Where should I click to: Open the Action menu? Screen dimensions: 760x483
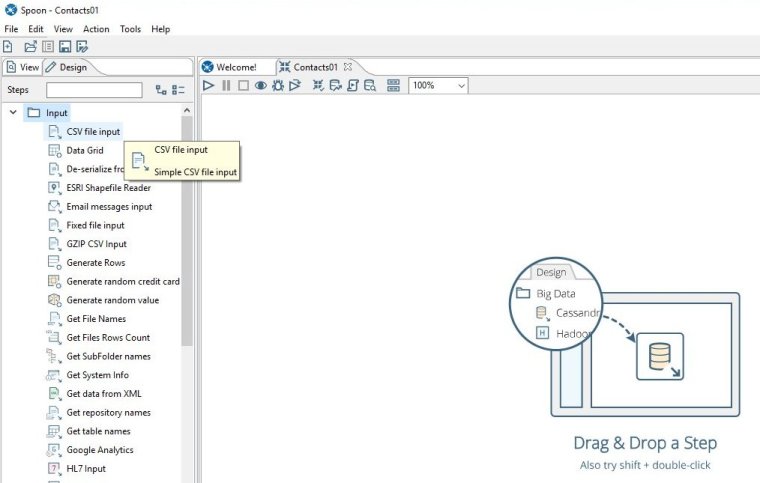(96, 29)
